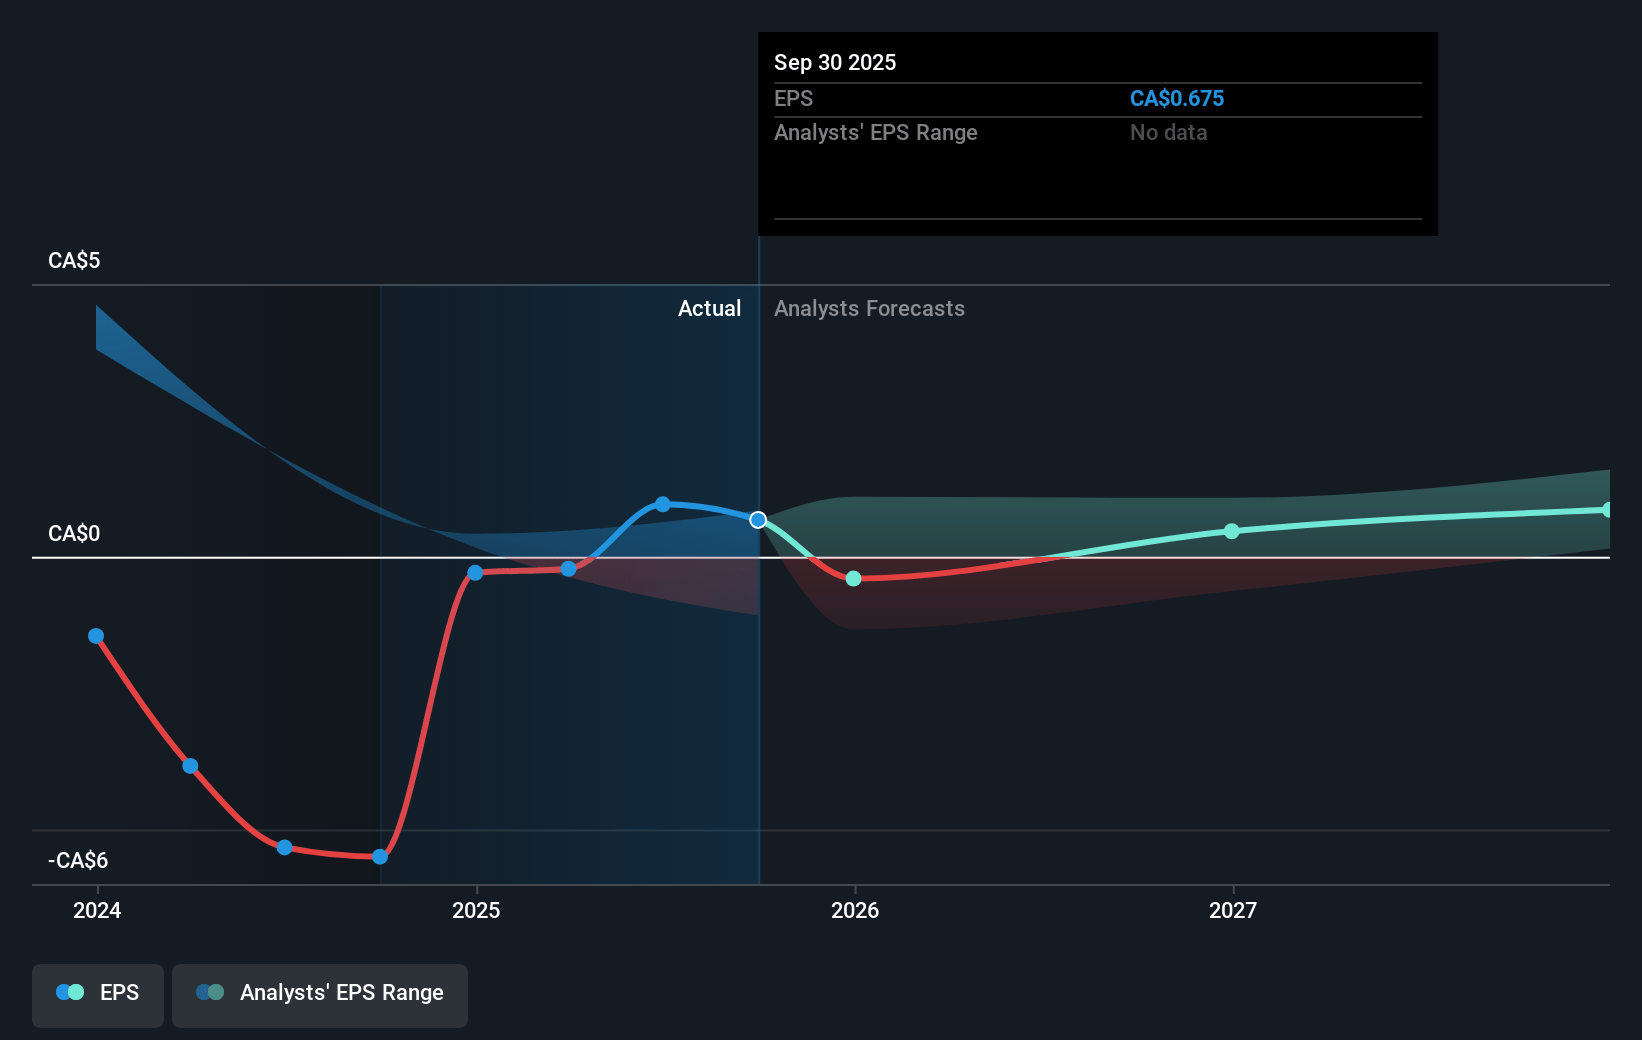Click the highlighted Sep 30 2025 data point
1642x1040 pixels.
(x=758, y=520)
